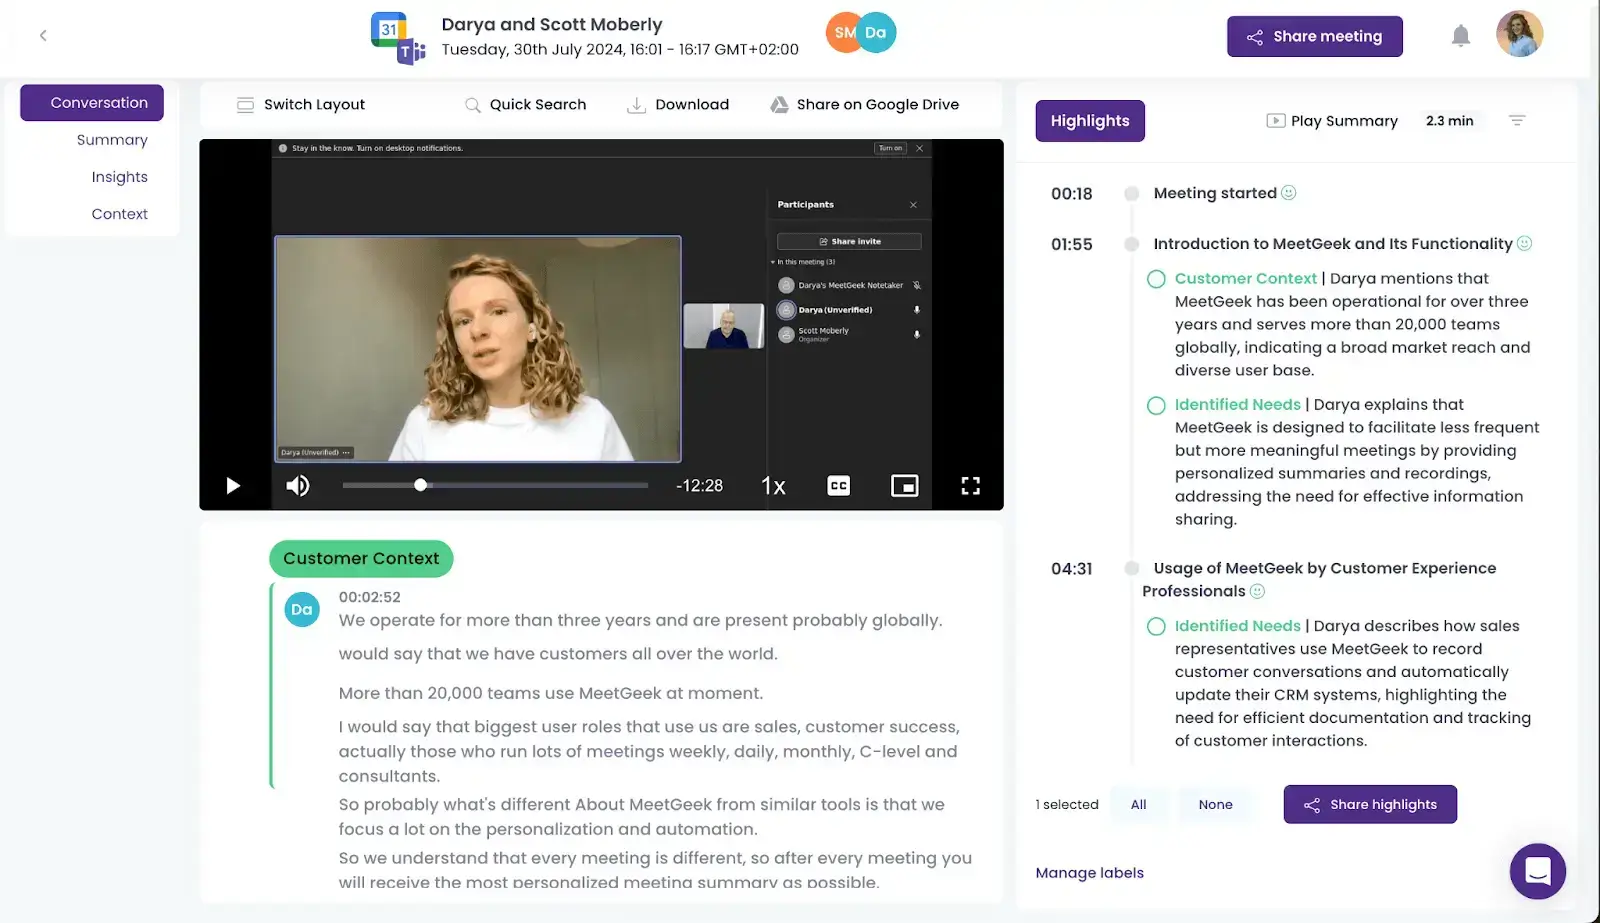Go back using the left chevron arrow

[43, 36]
